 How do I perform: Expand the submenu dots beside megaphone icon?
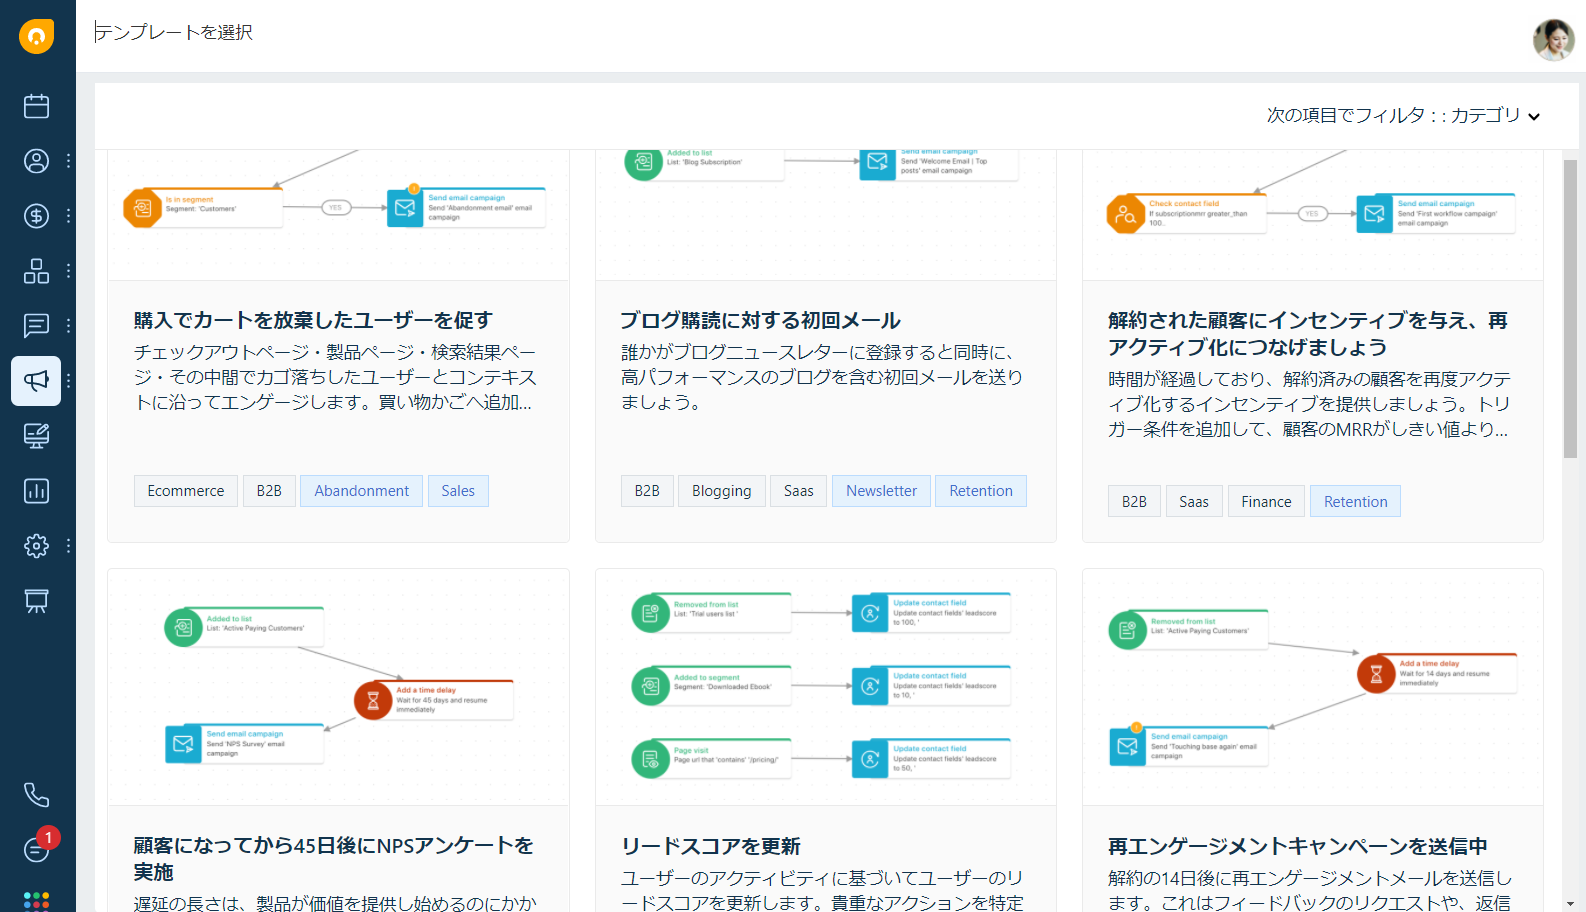pyautogui.click(x=68, y=381)
